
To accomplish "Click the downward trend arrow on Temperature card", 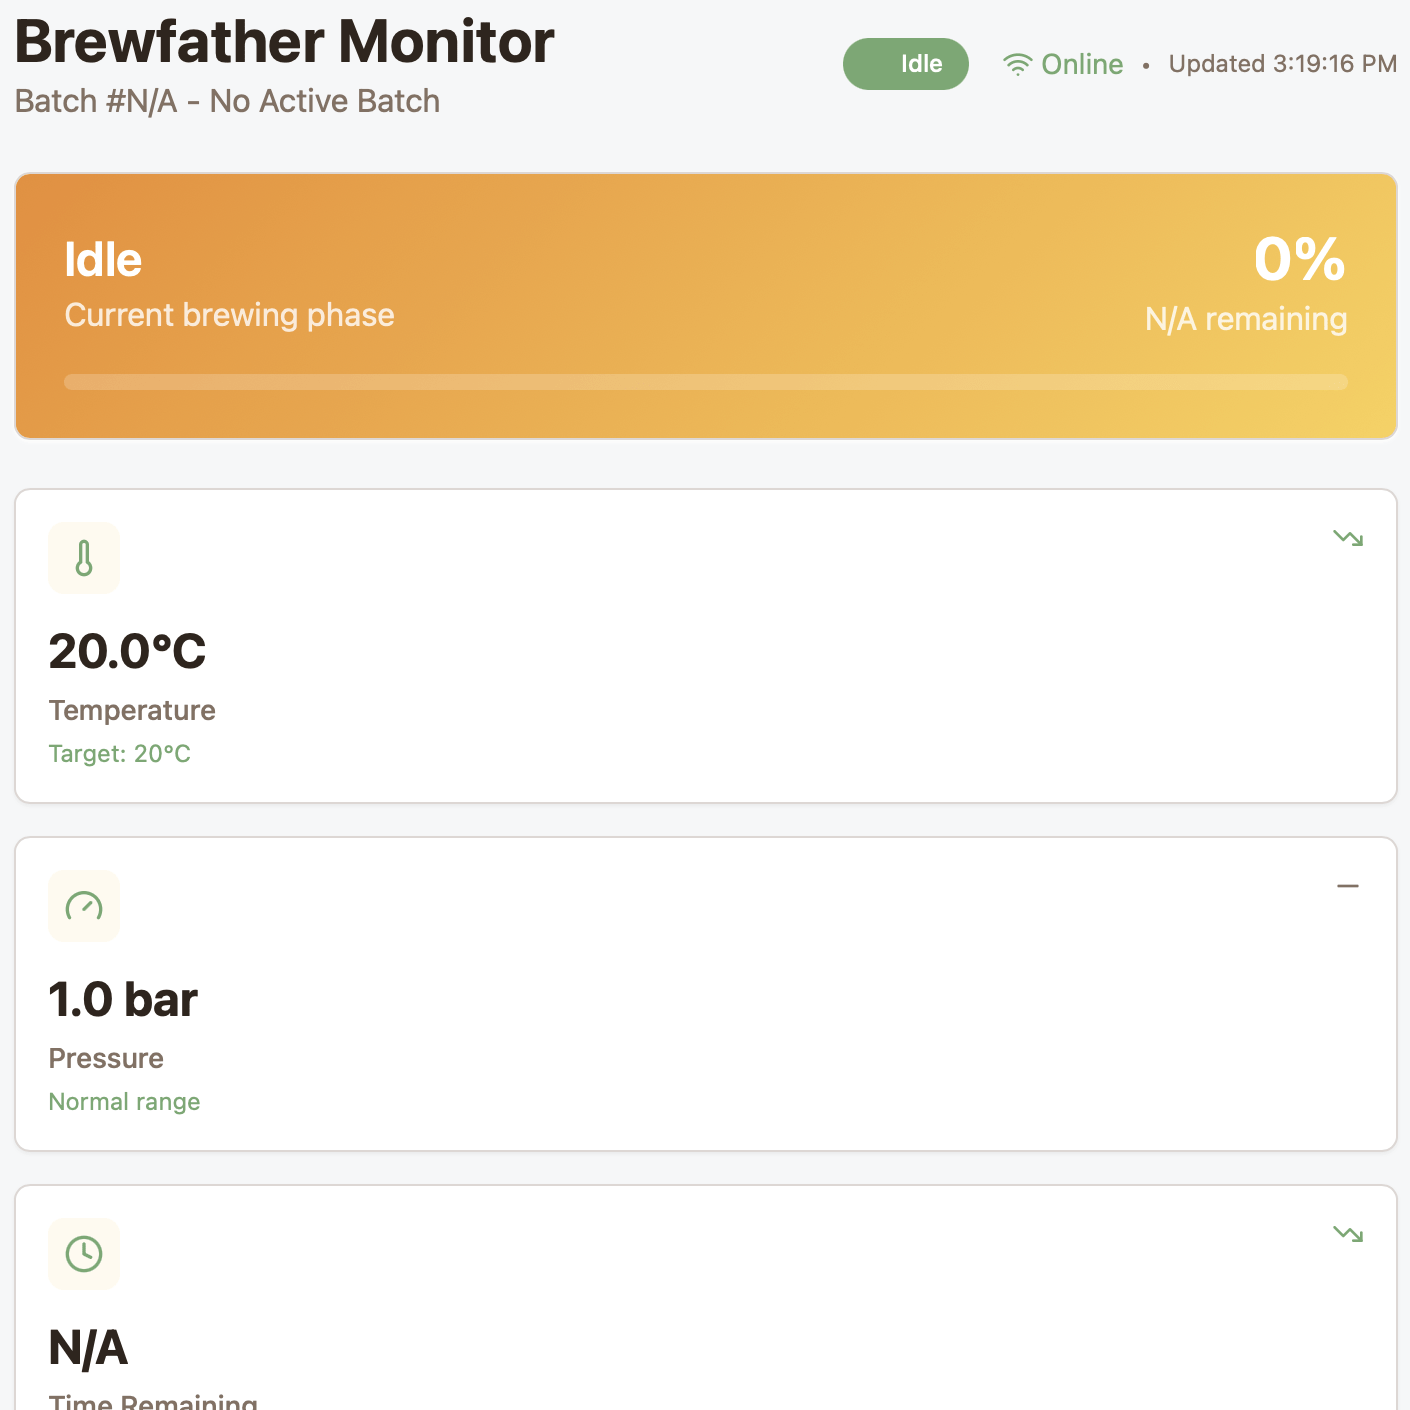I will click(1348, 538).
